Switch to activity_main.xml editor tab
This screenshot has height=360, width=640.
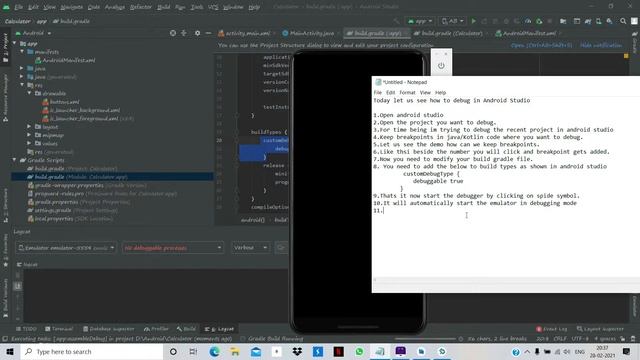[x=244, y=33]
